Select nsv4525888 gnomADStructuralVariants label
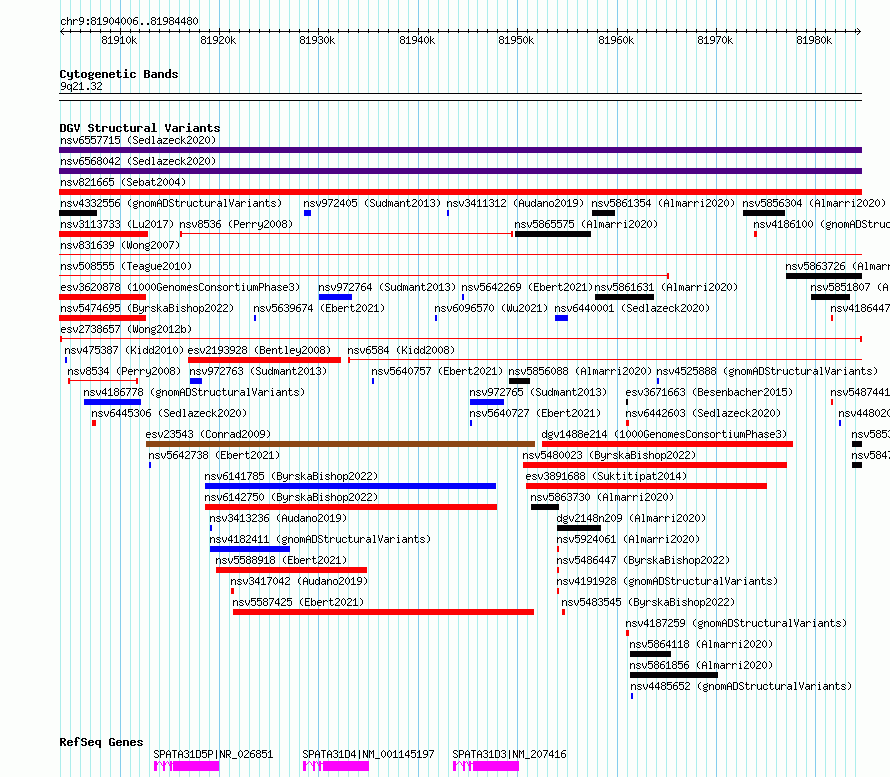890x777 pixels. [x=767, y=371]
